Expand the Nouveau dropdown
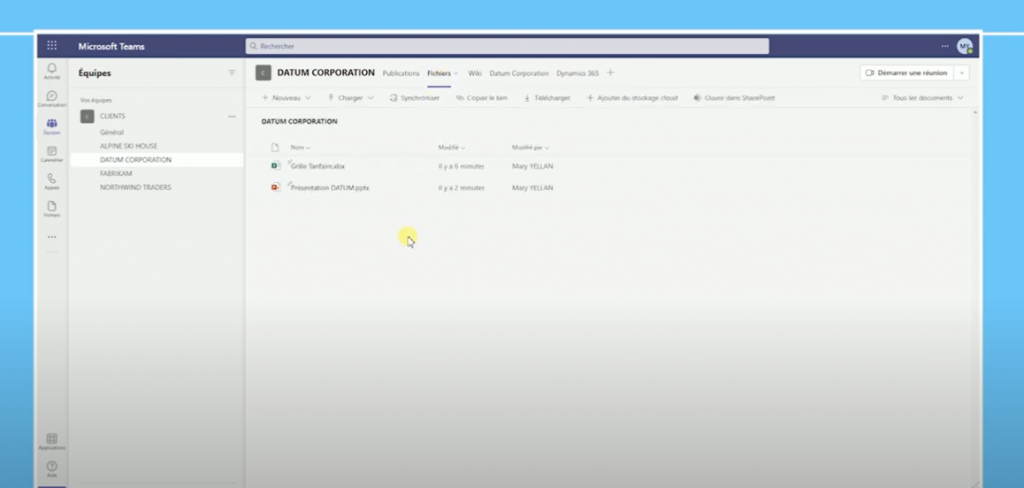Screen dimensions: 1024x488 [286, 98]
